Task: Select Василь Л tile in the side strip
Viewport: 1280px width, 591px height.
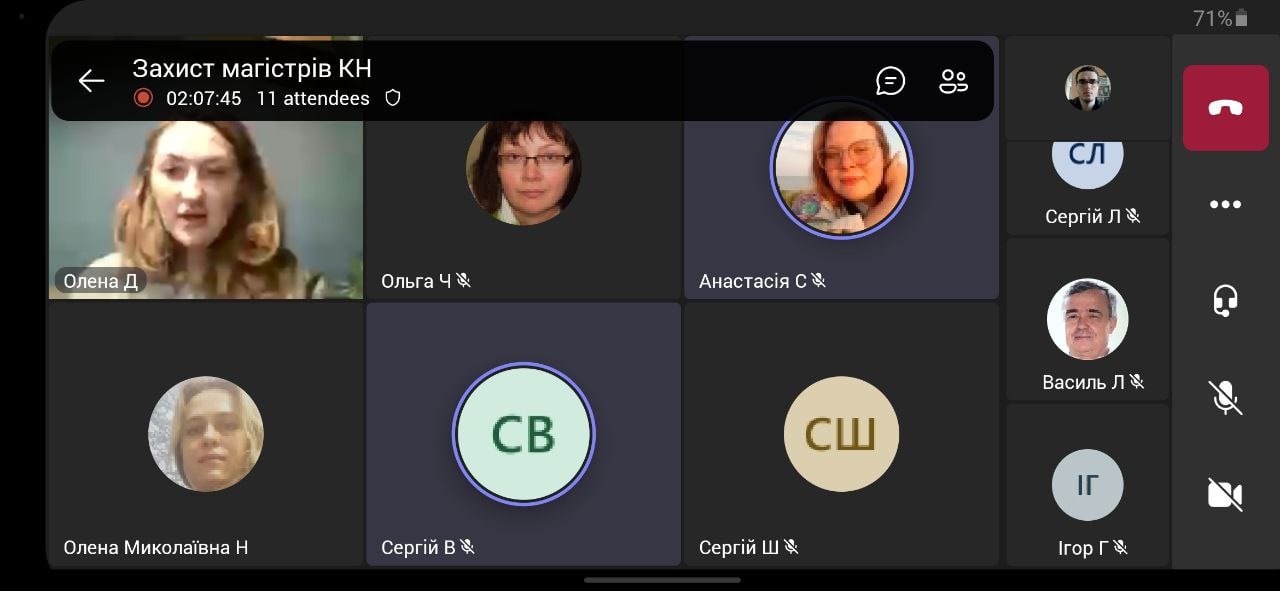Action: [1088, 318]
